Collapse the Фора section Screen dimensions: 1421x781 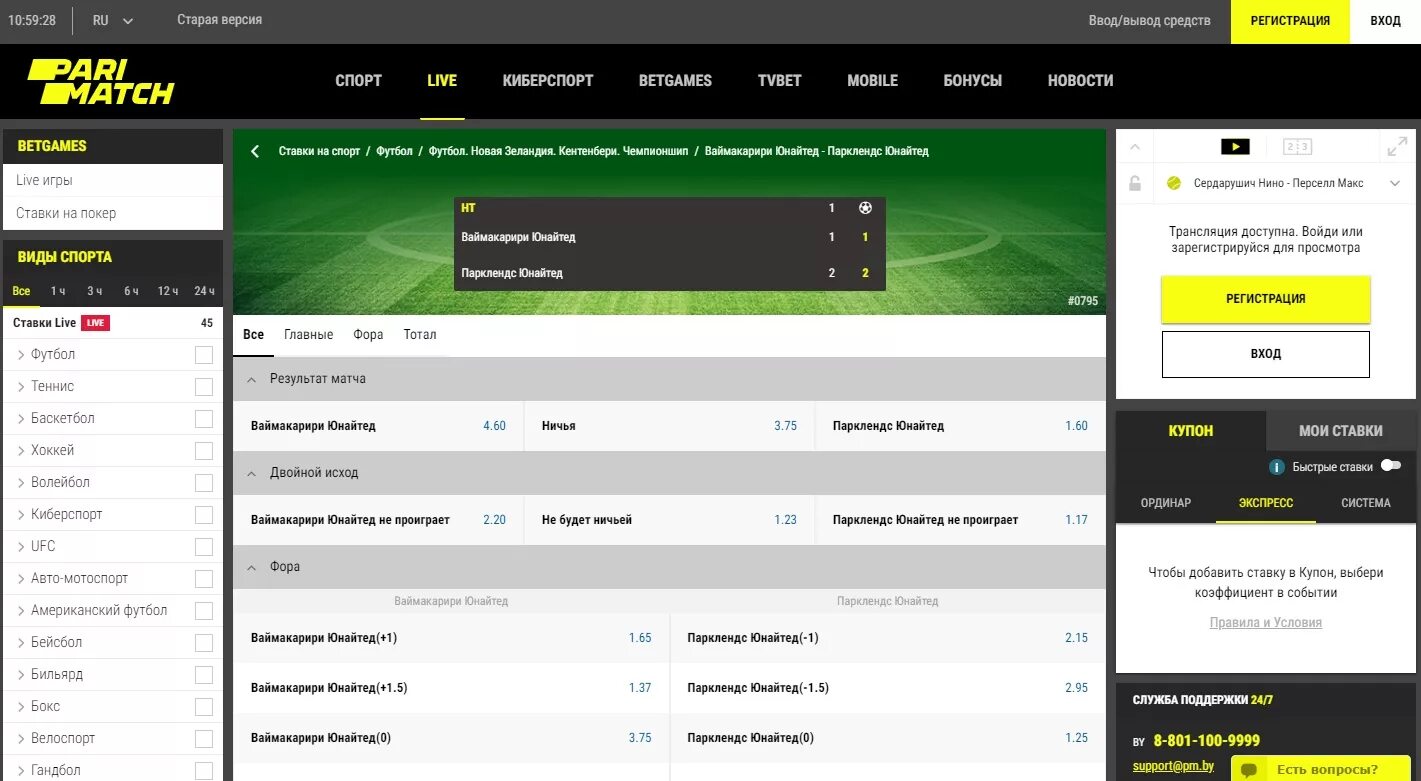point(251,567)
